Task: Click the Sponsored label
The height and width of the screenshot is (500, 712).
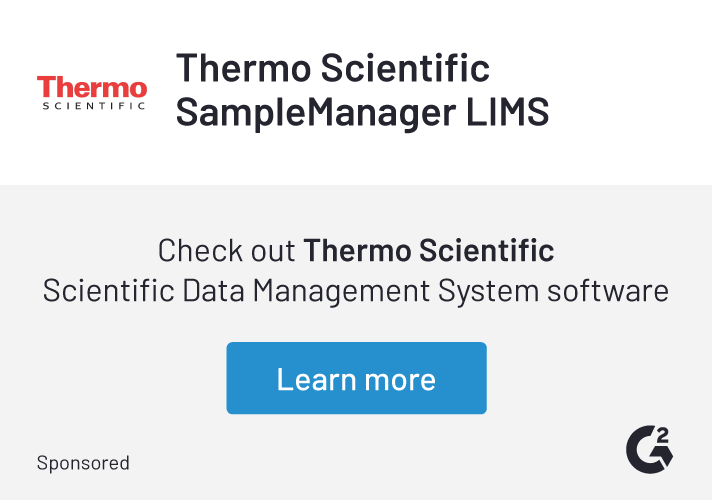Action: [x=83, y=463]
